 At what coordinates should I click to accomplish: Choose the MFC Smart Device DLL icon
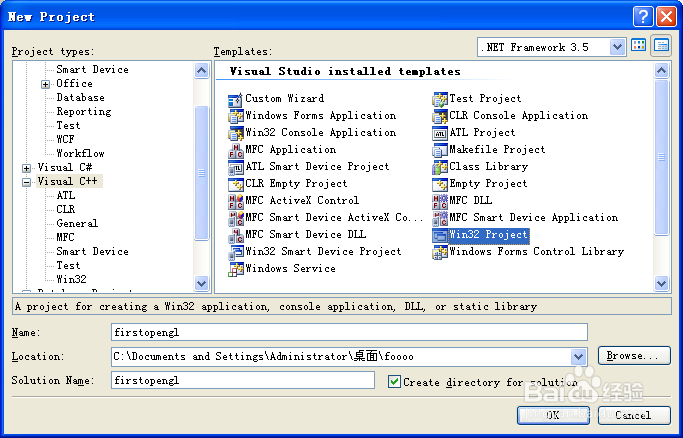[x=236, y=236]
